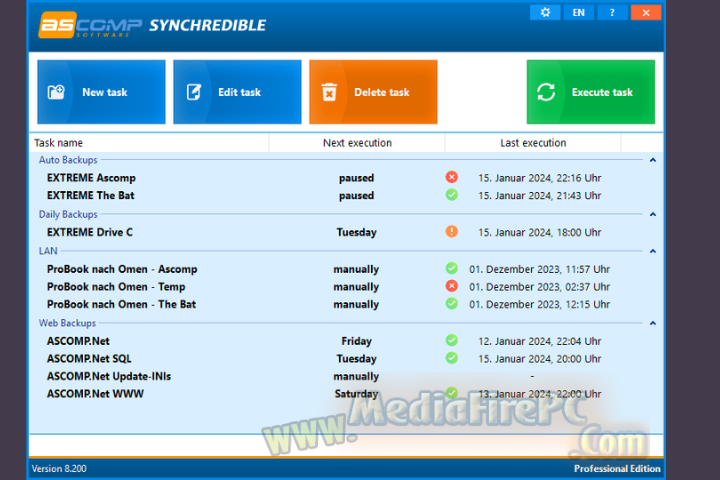Click the LAN group label

(48, 251)
